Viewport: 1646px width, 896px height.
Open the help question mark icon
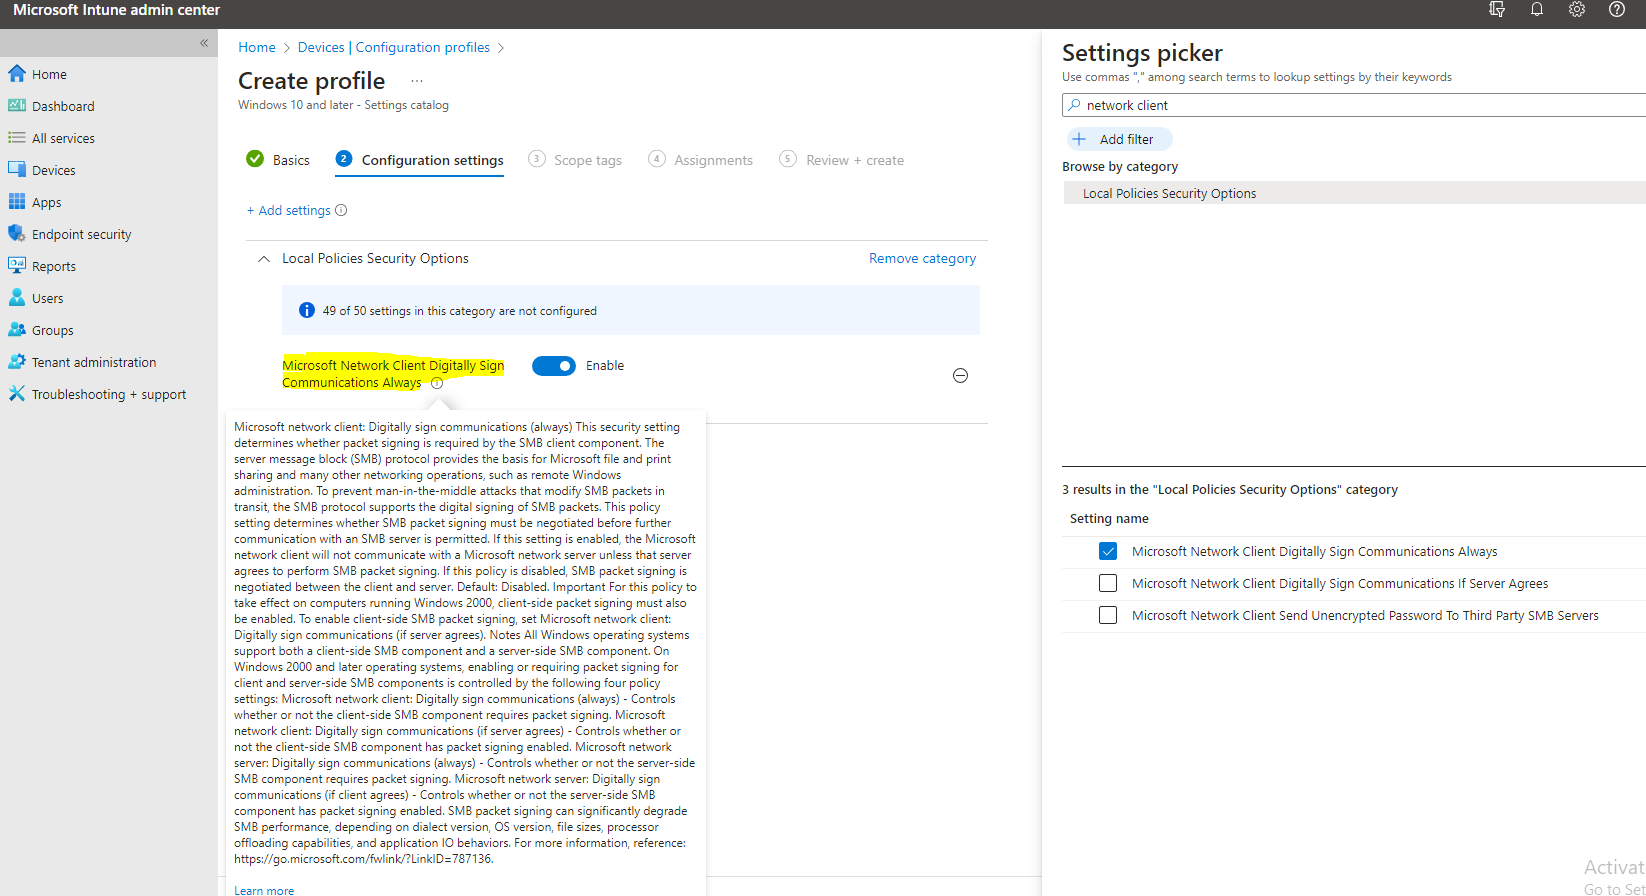pyautogui.click(x=1617, y=10)
